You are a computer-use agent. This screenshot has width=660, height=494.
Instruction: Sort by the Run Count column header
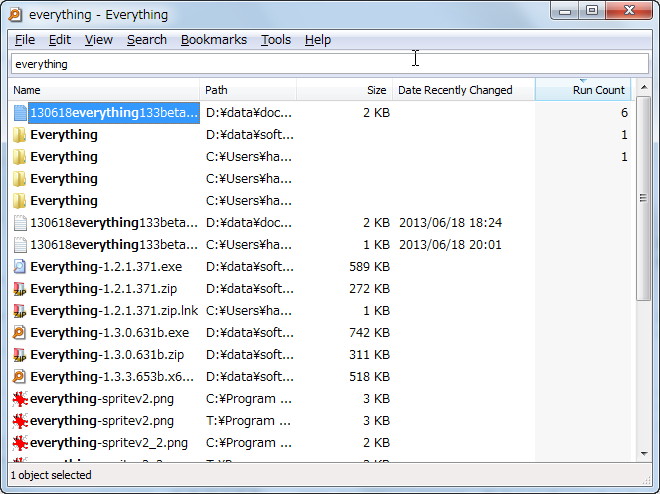pos(583,90)
